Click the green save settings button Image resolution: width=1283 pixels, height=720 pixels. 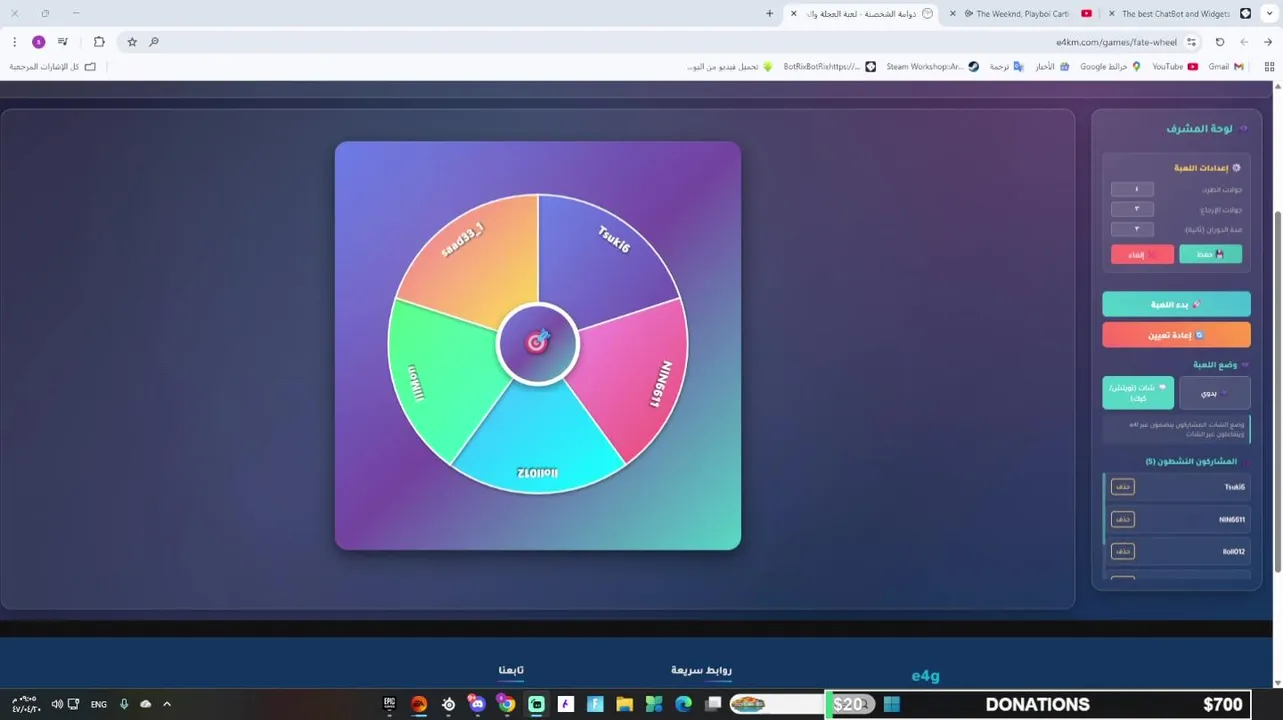pos(1210,254)
